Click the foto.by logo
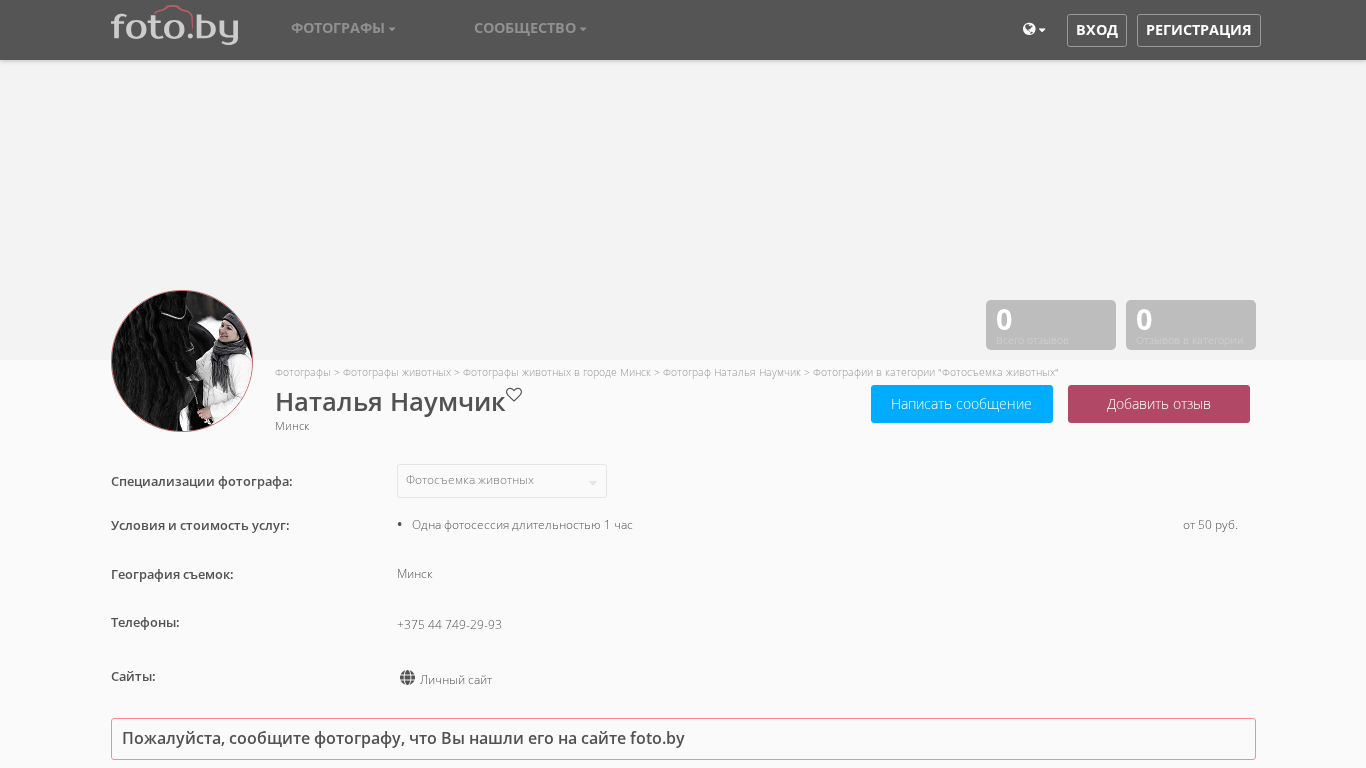 coord(174,26)
